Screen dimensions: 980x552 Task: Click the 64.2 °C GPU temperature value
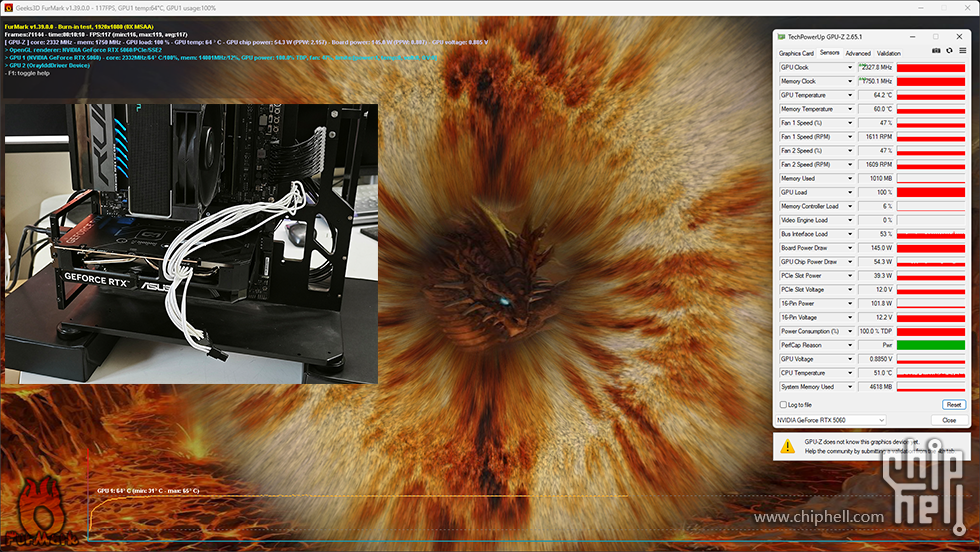(x=882, y=95)
